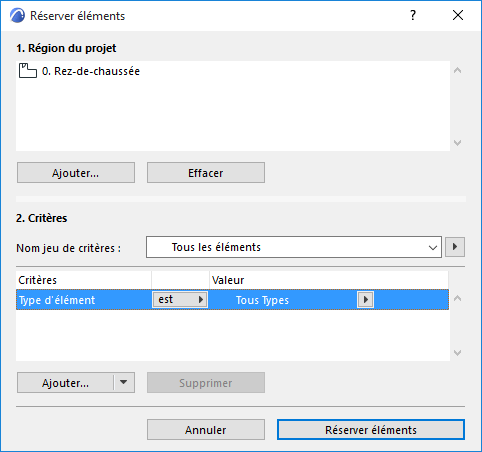Click the Effacer button
The image size is (482, 452).
tap(206, 173)
